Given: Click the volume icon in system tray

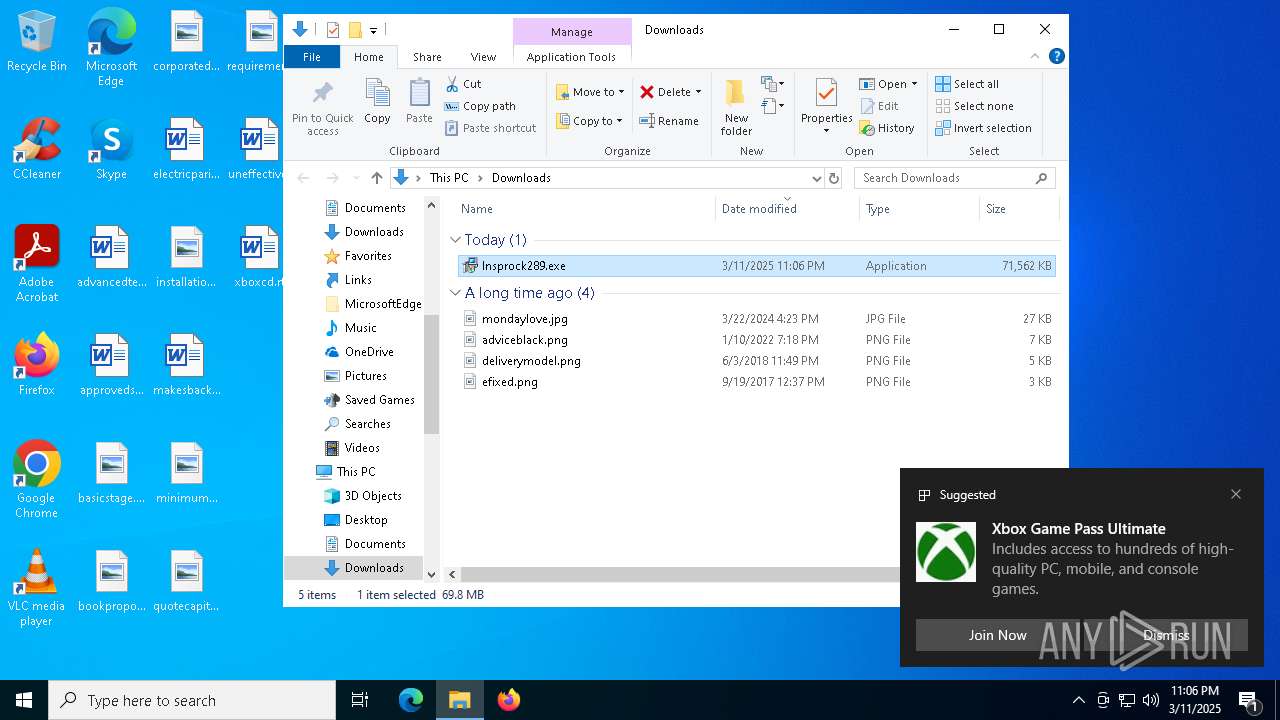Looking at the screenshot, I should [x=1151, y=700].
